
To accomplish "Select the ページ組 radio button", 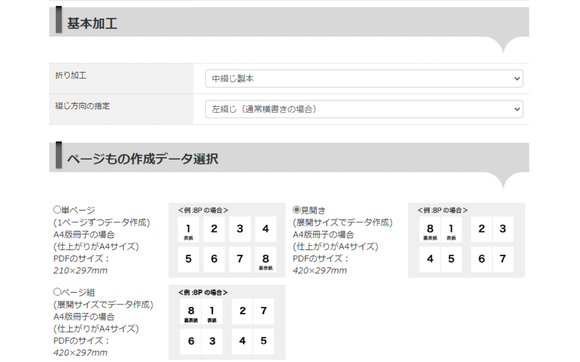I will [x=57, y=292].
